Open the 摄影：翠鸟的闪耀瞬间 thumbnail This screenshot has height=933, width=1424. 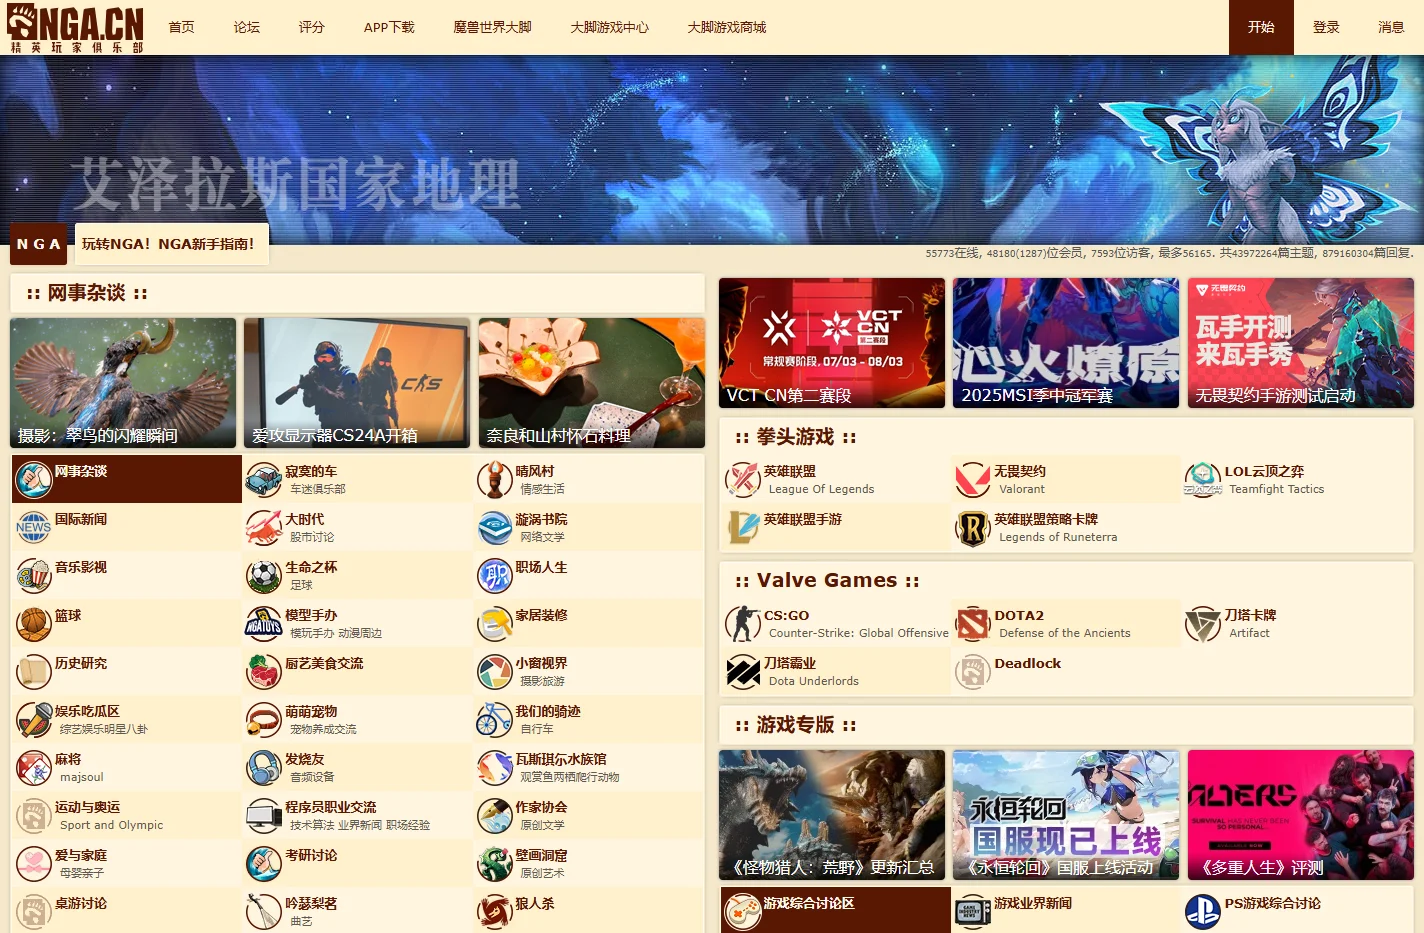(123, 383)
